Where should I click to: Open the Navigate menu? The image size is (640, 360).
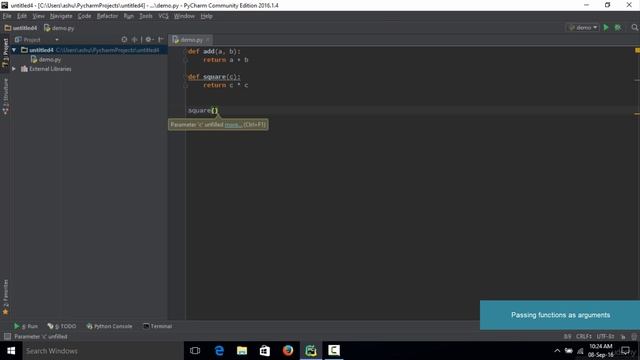click(x=61, y=16)
